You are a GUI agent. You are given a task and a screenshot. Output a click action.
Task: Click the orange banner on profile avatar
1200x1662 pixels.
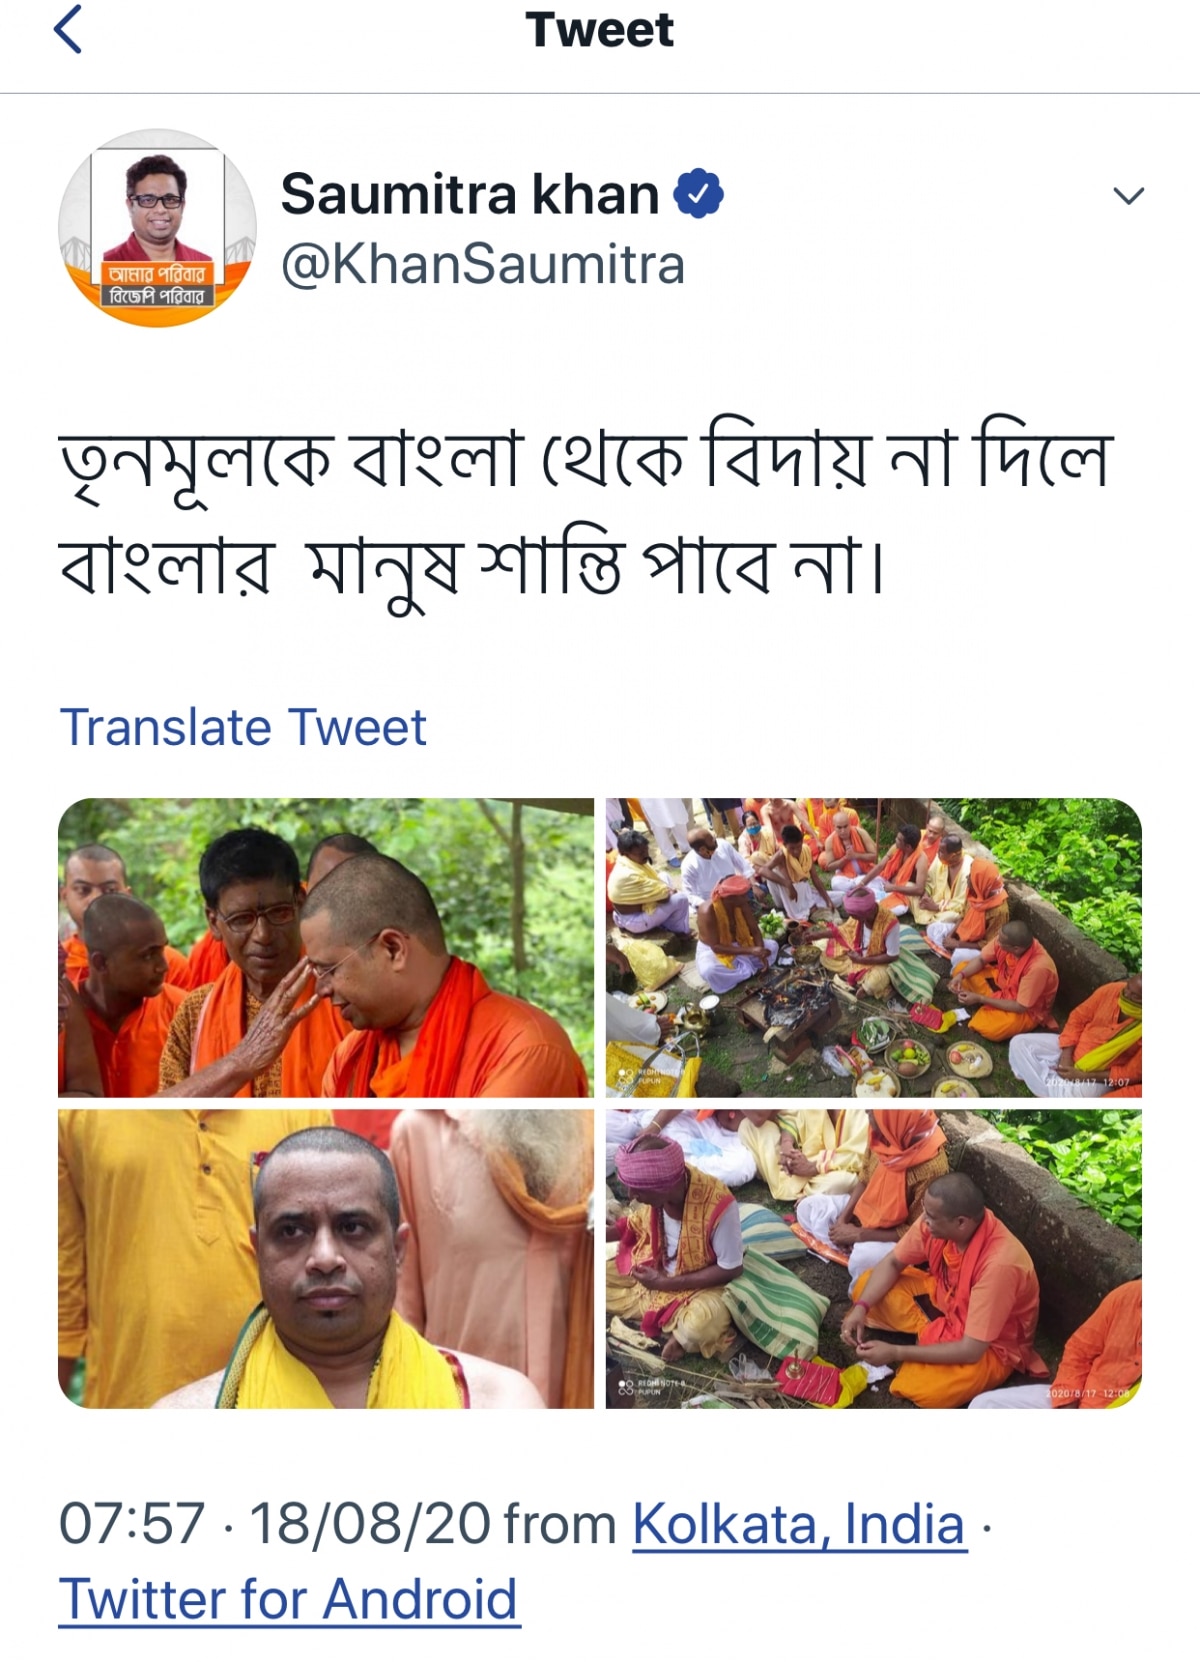pyautogui.click(x=157, y=285)
